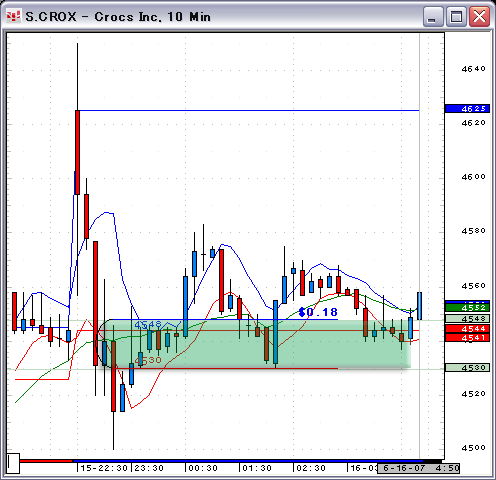496x480 pixels.
Task: Click the 4530 price label on axis
Action: (467, 368)
